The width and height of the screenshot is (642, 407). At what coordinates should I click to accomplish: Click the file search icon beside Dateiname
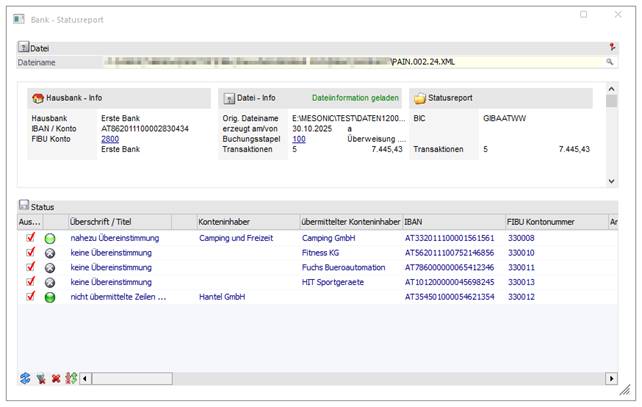click(x=608, y=62)
